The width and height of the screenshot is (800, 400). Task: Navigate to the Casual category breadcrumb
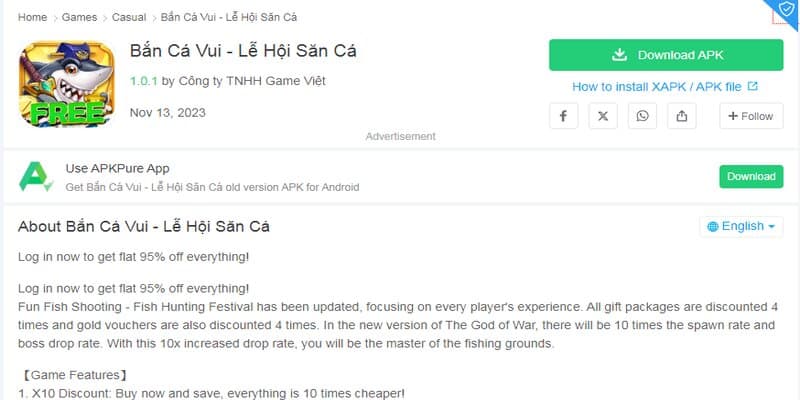(x=128, y=18)
